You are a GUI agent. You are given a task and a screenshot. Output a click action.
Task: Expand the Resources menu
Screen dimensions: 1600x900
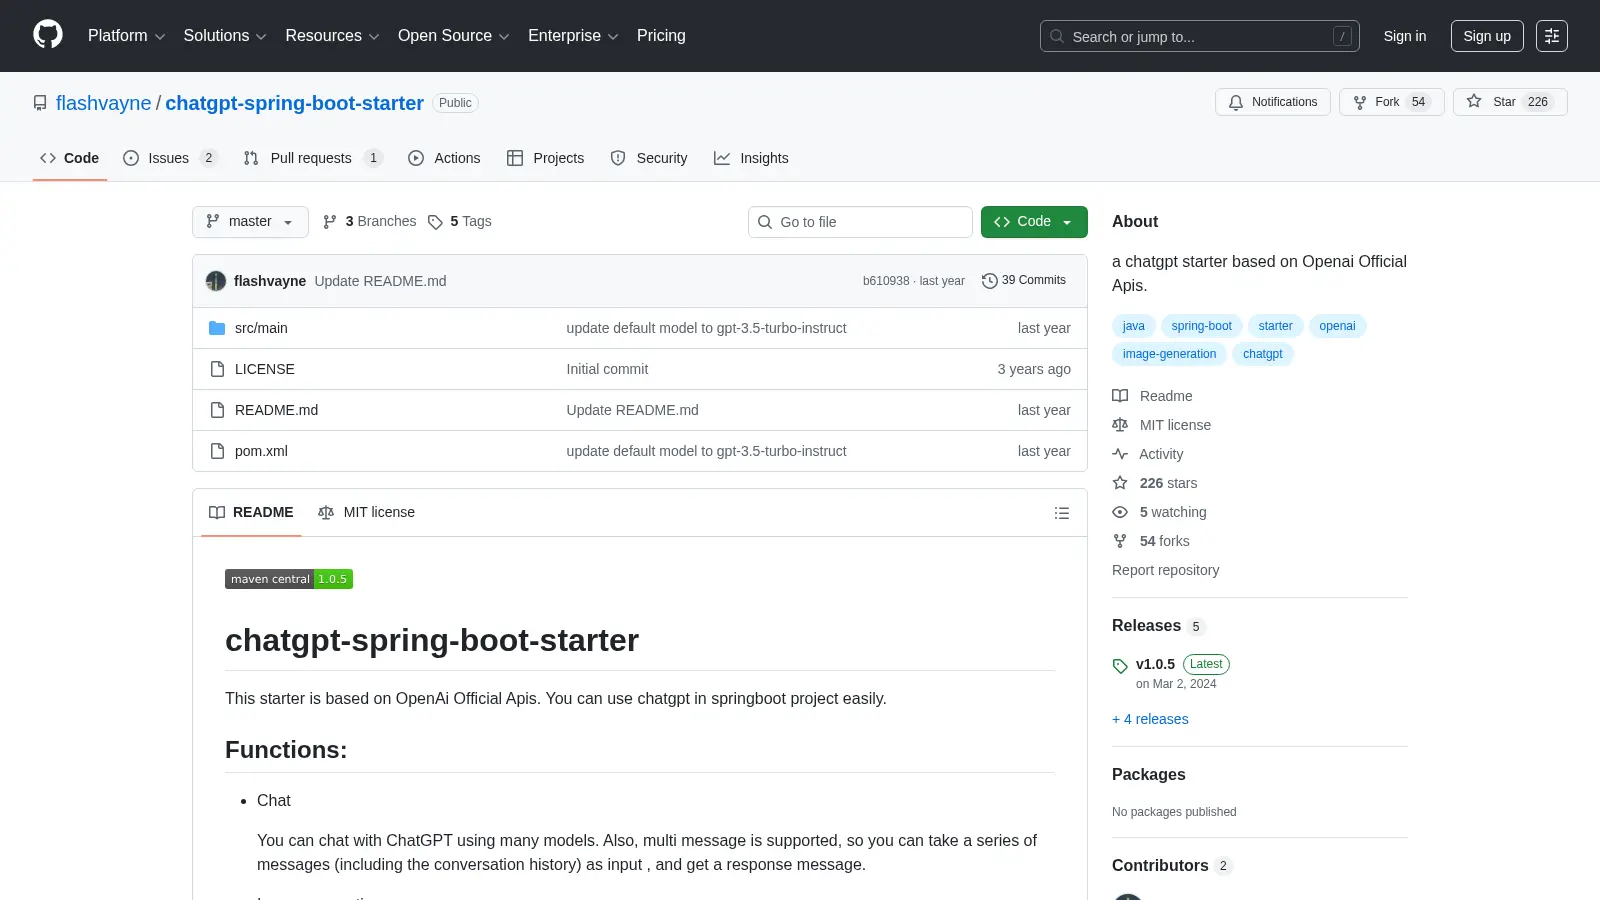tap(332, 36)
